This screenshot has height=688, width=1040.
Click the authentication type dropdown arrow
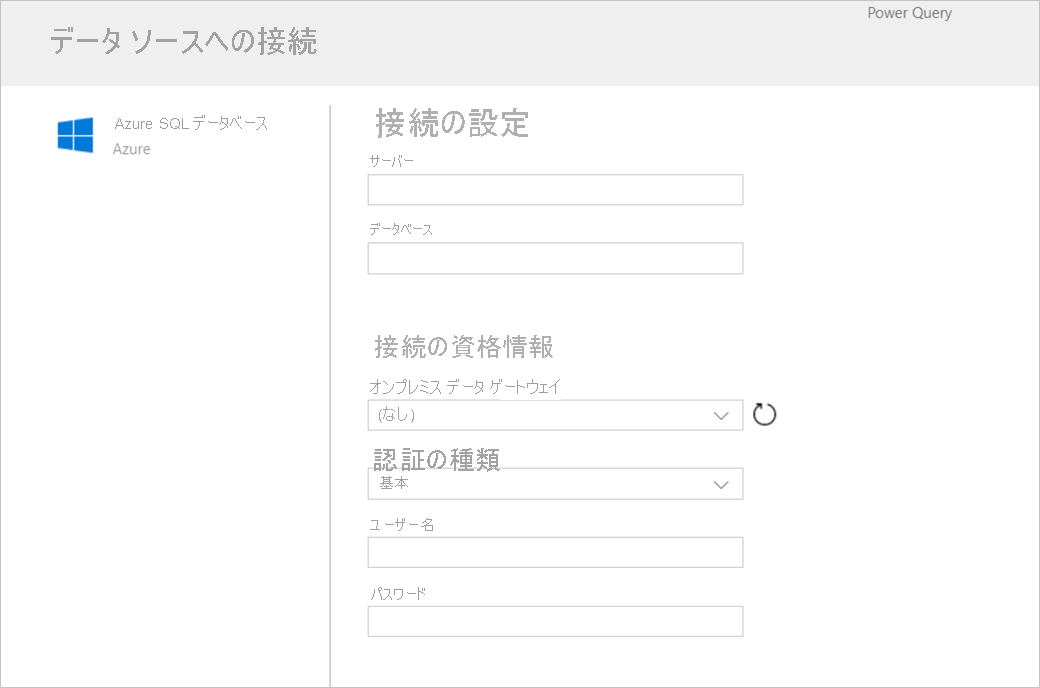722,483
